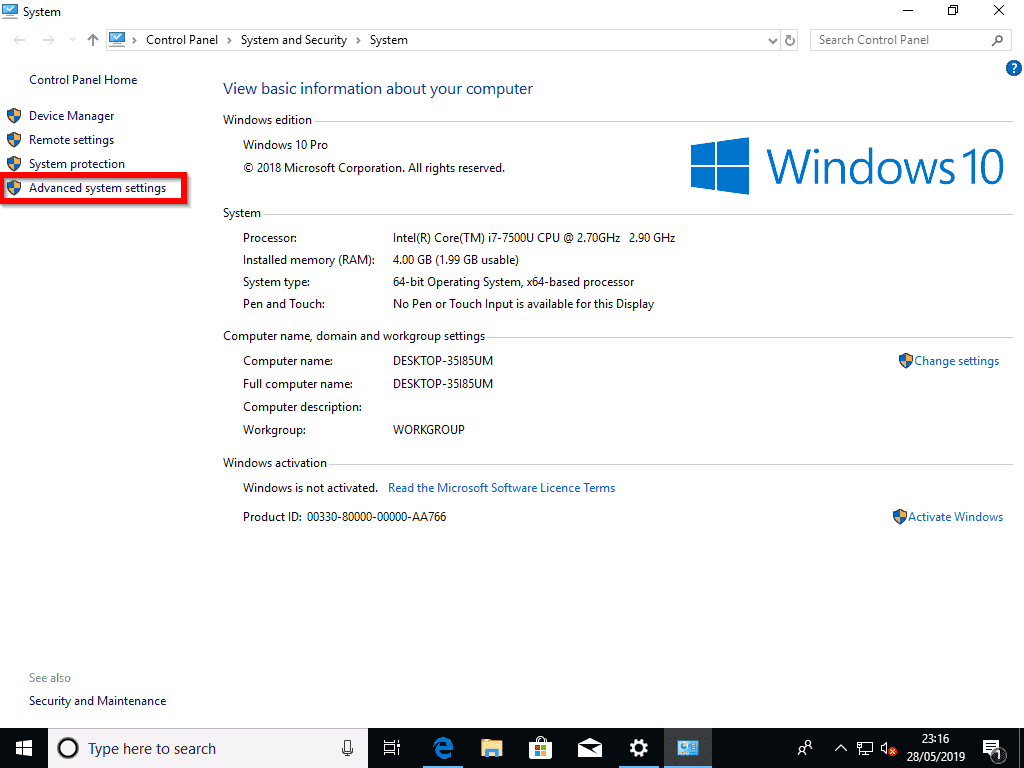
Task: Open Task View from the taskbar
Action: (391, 748)
